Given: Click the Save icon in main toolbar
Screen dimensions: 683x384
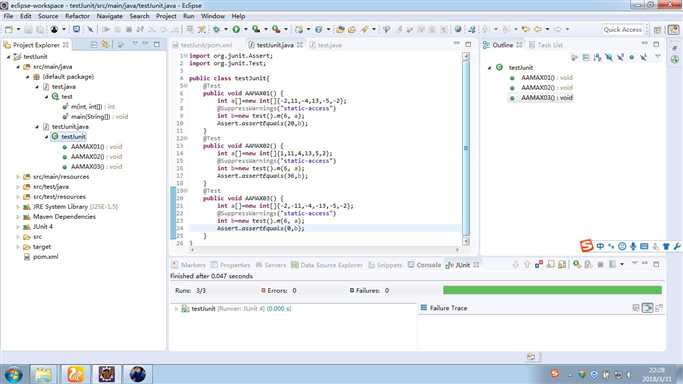Looking at the screenshot, I should (28, 29).
